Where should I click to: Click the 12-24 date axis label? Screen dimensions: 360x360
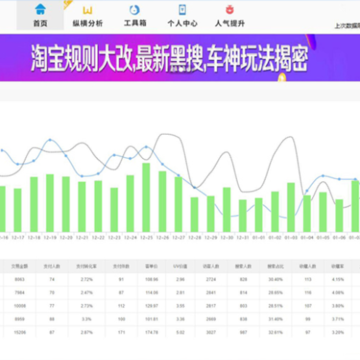[x=130, y=238]
